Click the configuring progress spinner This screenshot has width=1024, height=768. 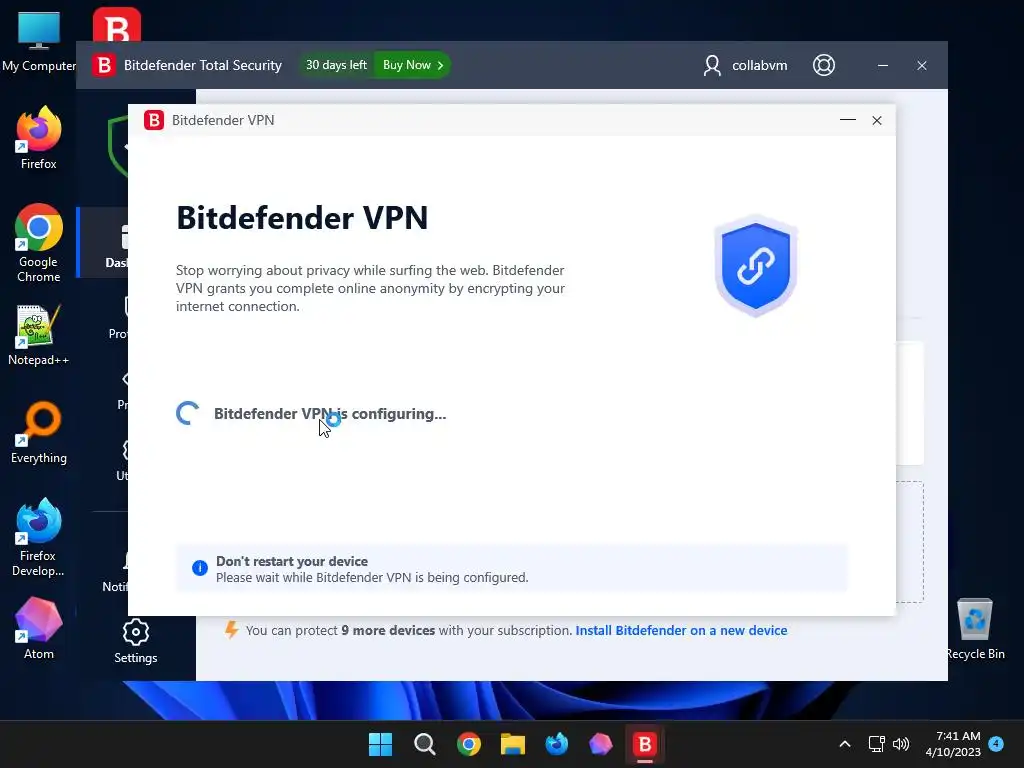pos(188,413)
